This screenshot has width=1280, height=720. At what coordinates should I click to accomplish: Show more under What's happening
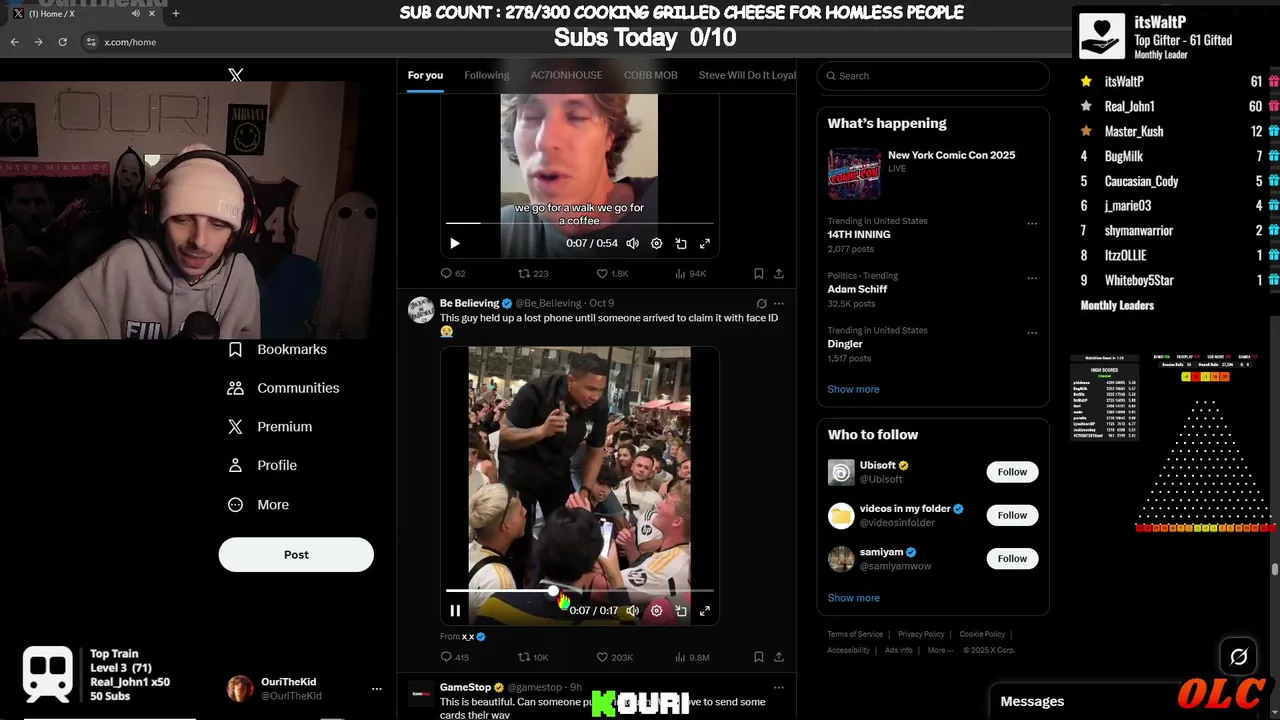coord(853,389)
